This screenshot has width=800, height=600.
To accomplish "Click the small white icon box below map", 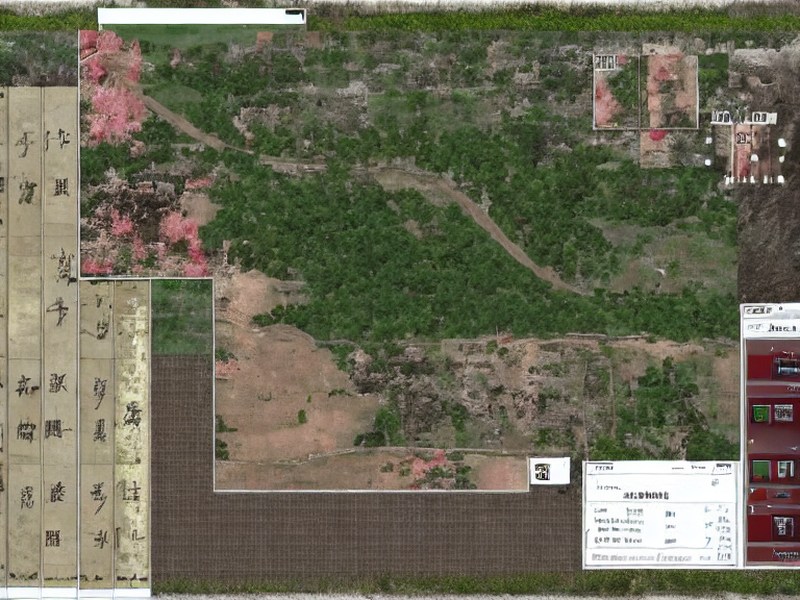I will pos(549,471).
